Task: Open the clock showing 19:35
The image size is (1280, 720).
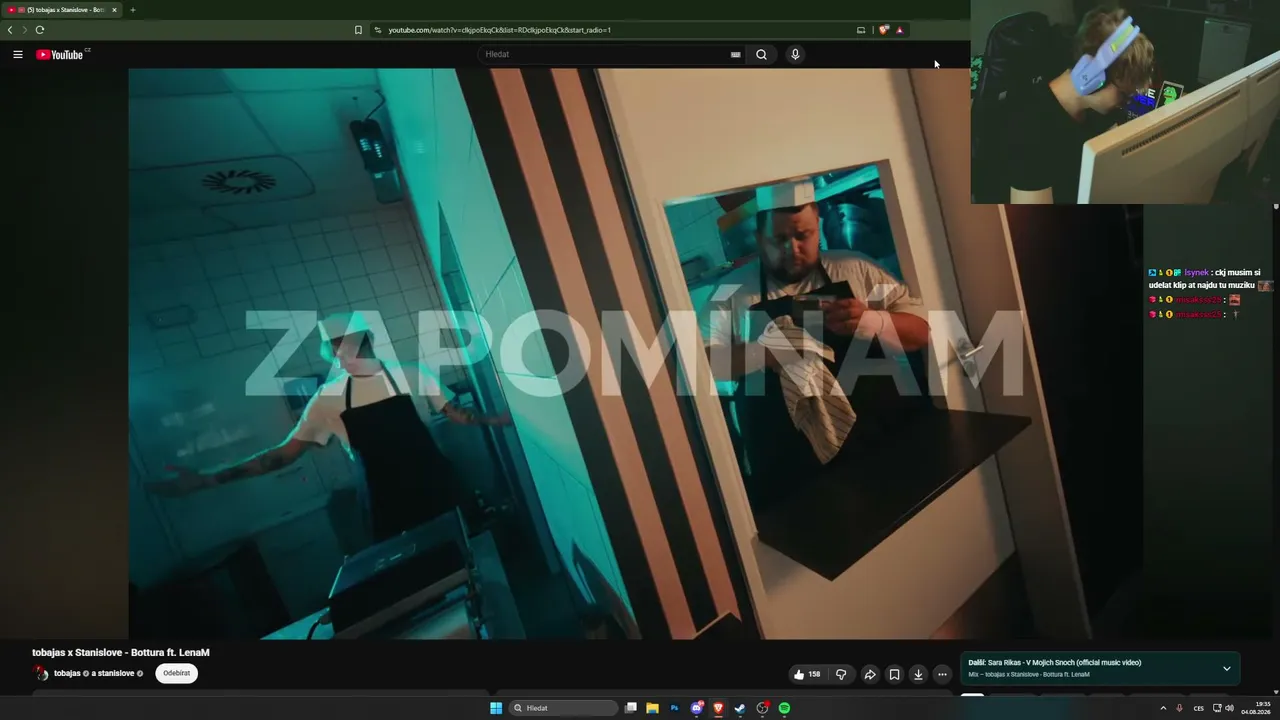Action: tap(1256, 708)
